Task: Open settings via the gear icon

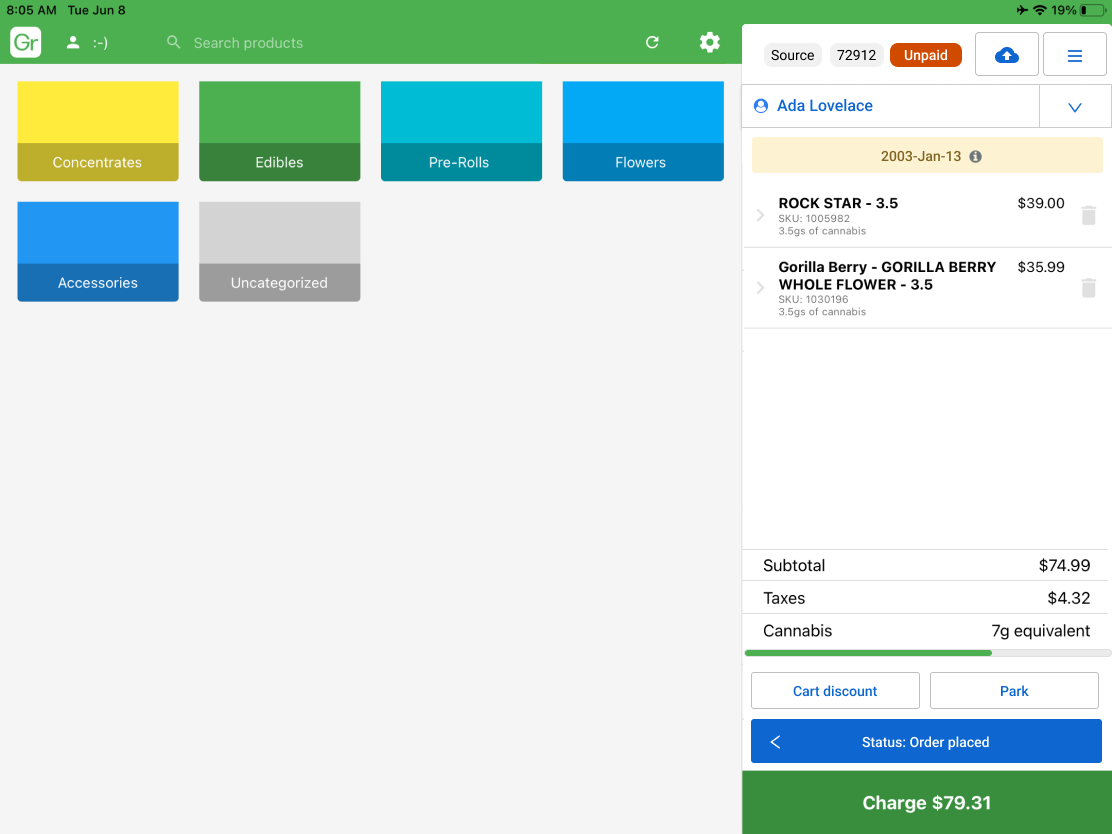Action: coord(709,42)
